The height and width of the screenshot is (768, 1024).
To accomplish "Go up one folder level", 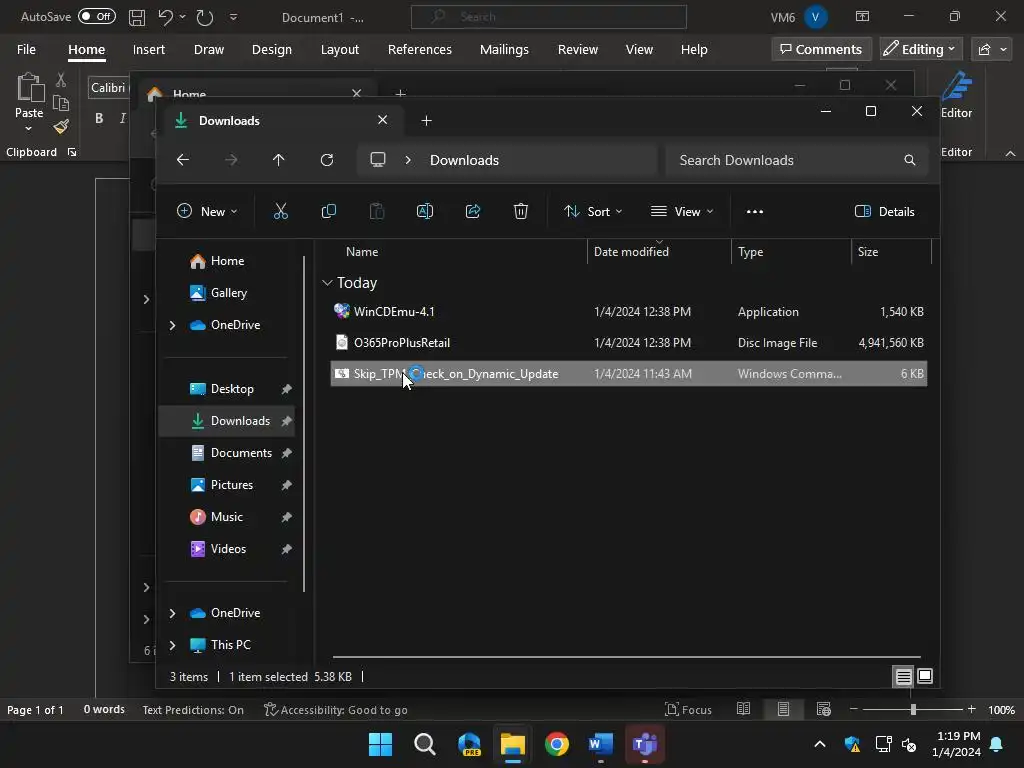I will [x=278, y=160].
